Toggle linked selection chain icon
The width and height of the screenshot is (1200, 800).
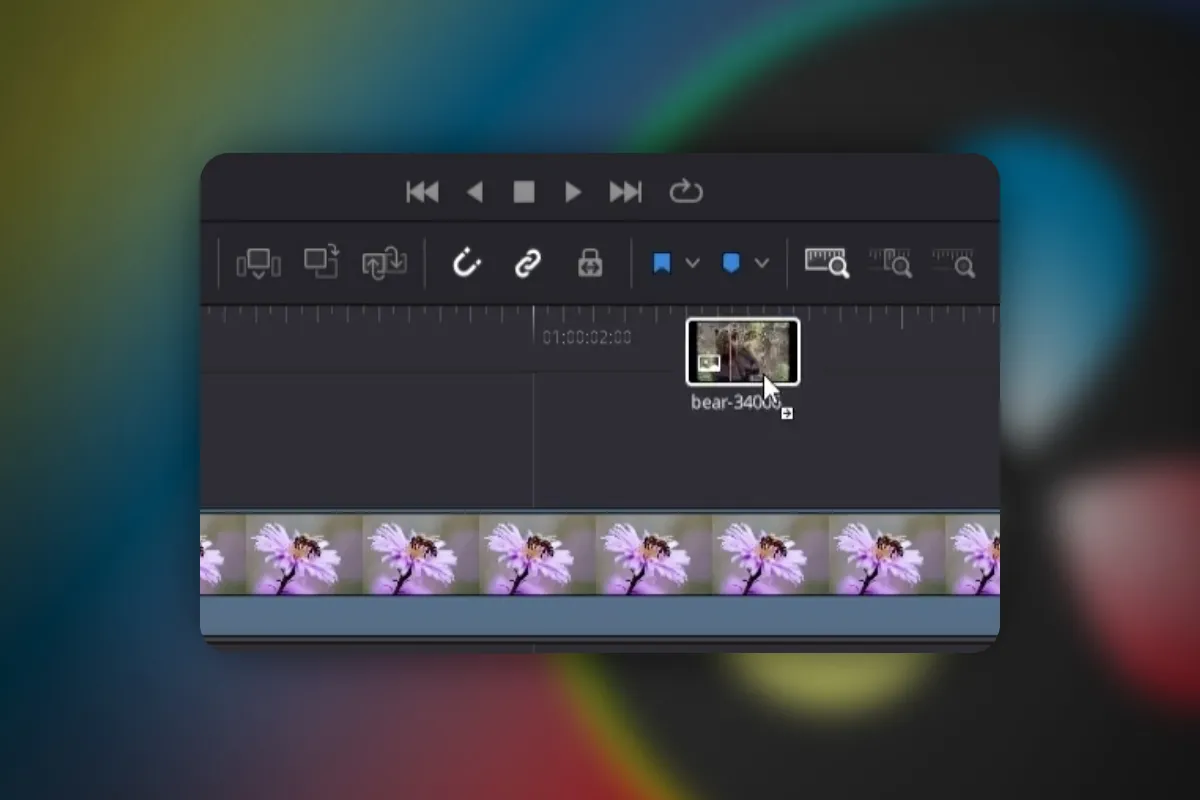[527, 264]
